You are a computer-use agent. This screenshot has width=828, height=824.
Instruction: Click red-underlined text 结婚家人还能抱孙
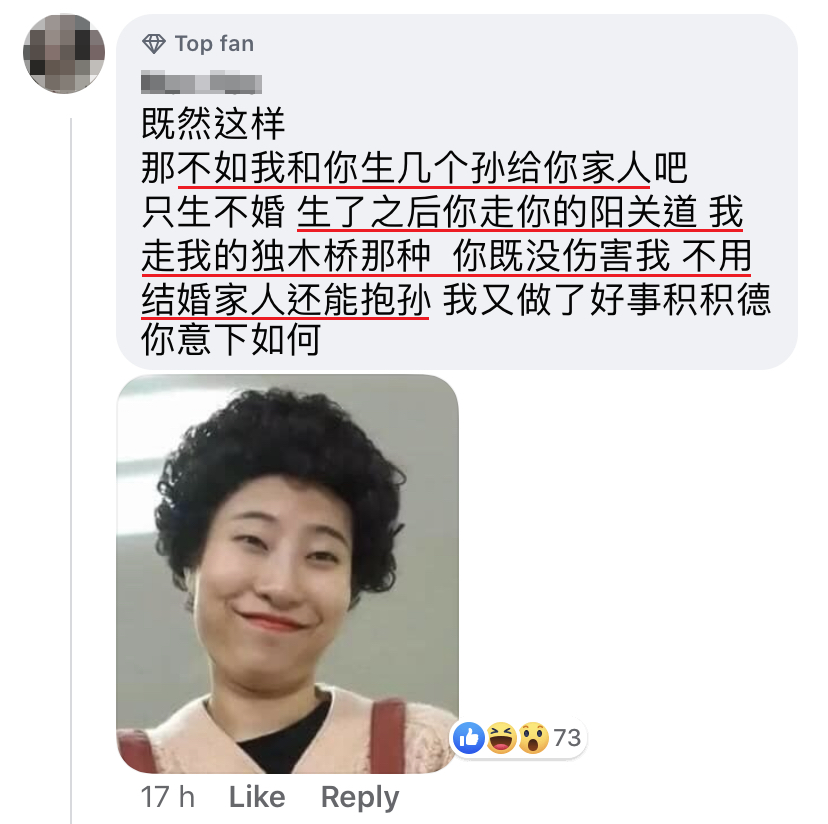tap(286, 299)
